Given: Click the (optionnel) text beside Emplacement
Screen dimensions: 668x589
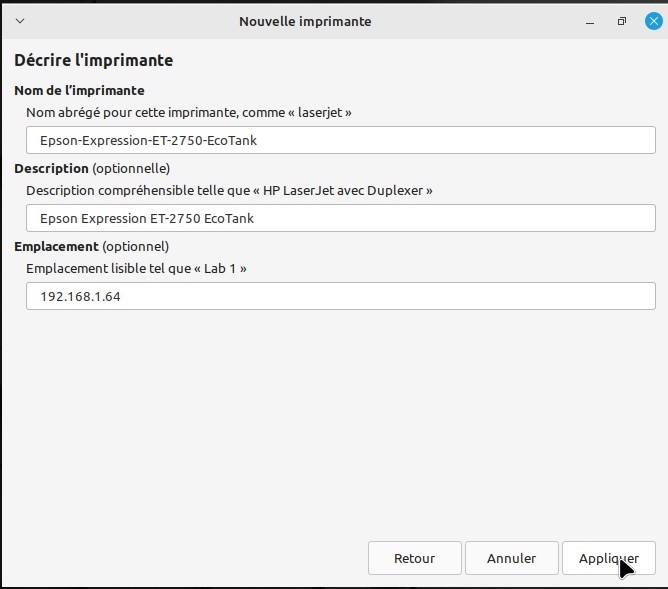Looking at the screenshot, I should 135,247.
